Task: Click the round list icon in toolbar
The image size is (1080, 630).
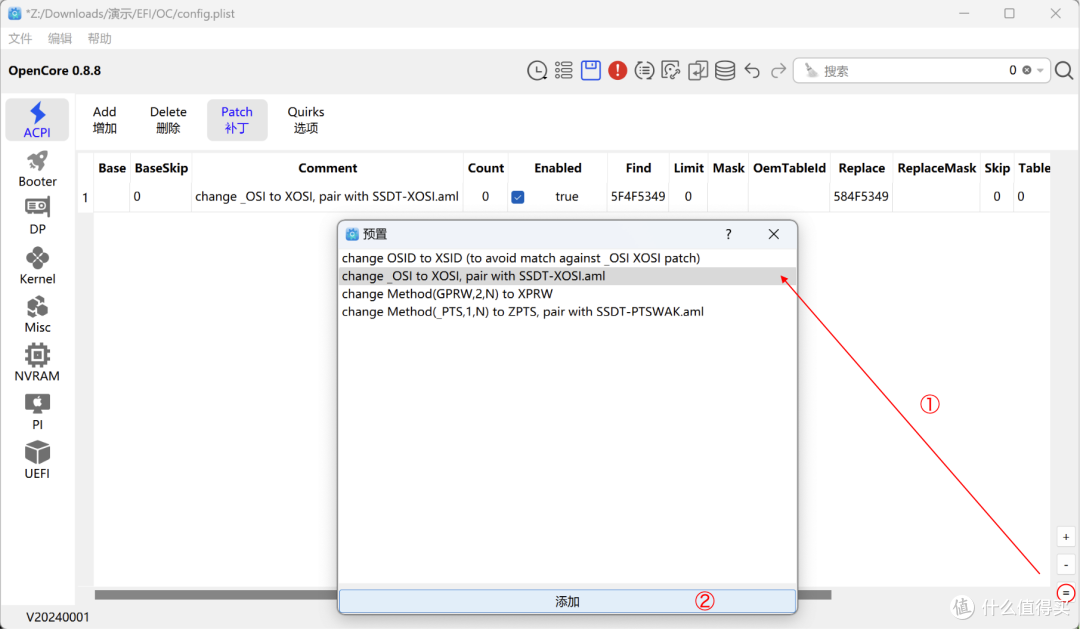Action: tap(644, 70)
